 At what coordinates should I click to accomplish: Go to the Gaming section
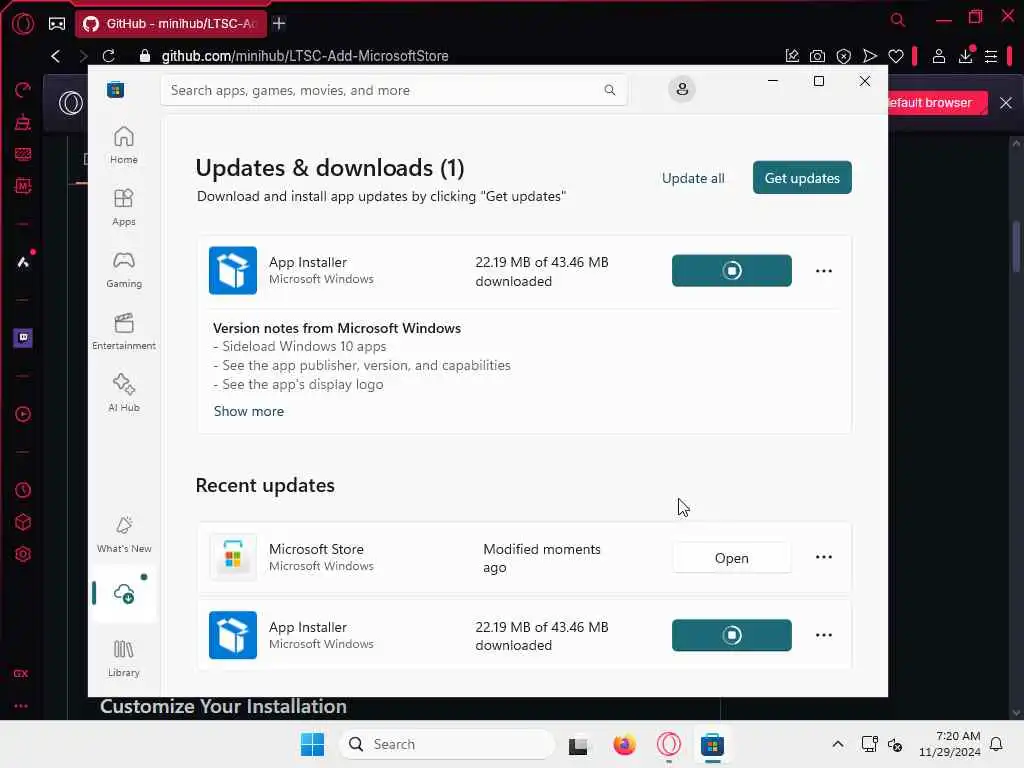point(123,269)
